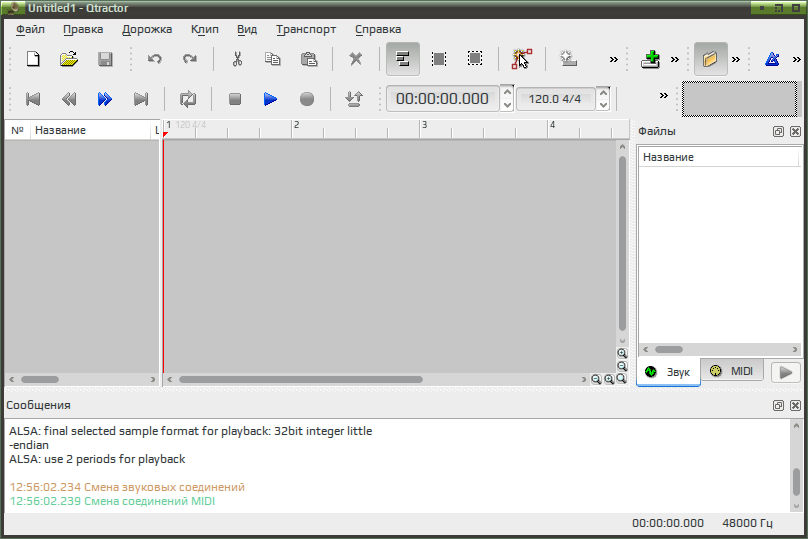Close the Сообщения panel

[795, 406]
